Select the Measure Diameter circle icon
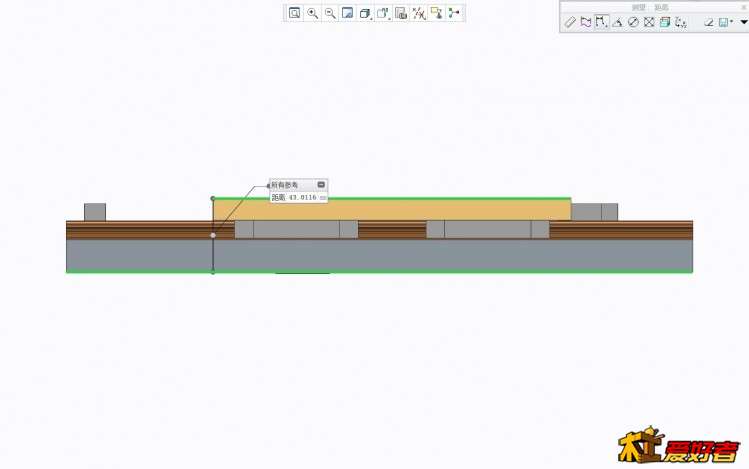The height and width of the screenshot is (469, 749). [x=633, y=22]
